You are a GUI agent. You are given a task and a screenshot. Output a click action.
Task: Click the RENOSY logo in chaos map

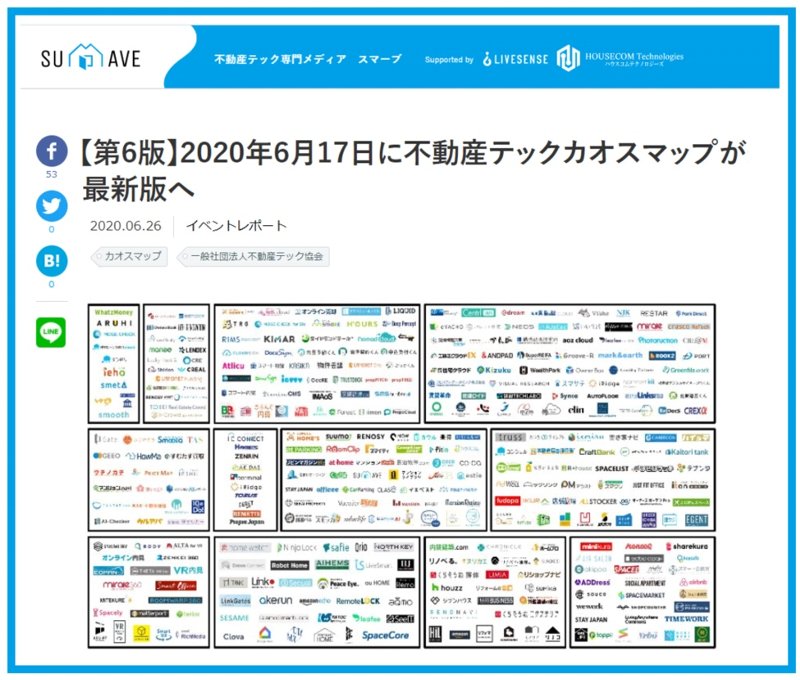click(x=370, y=437)
